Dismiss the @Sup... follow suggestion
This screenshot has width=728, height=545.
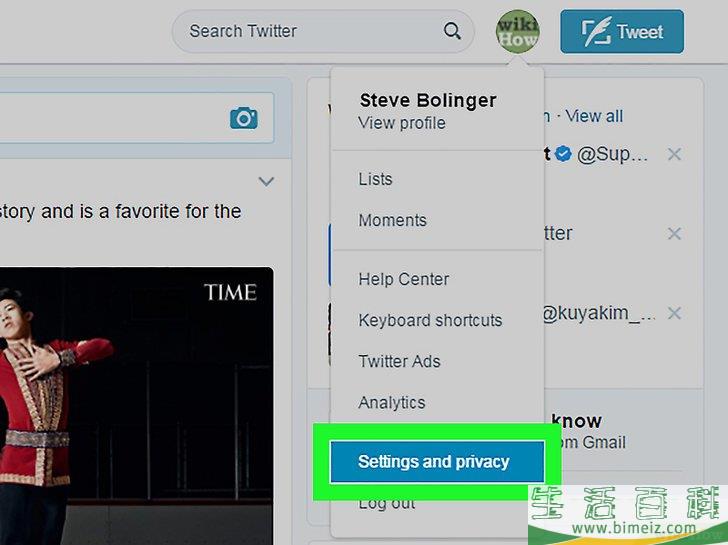coord(674,154)
